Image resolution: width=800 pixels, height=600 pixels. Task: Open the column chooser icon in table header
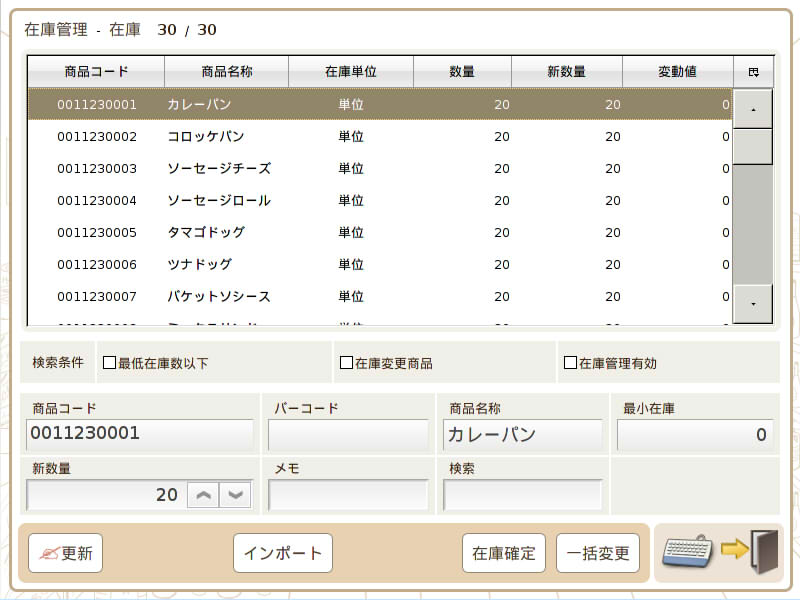click(x=753, y=72)
